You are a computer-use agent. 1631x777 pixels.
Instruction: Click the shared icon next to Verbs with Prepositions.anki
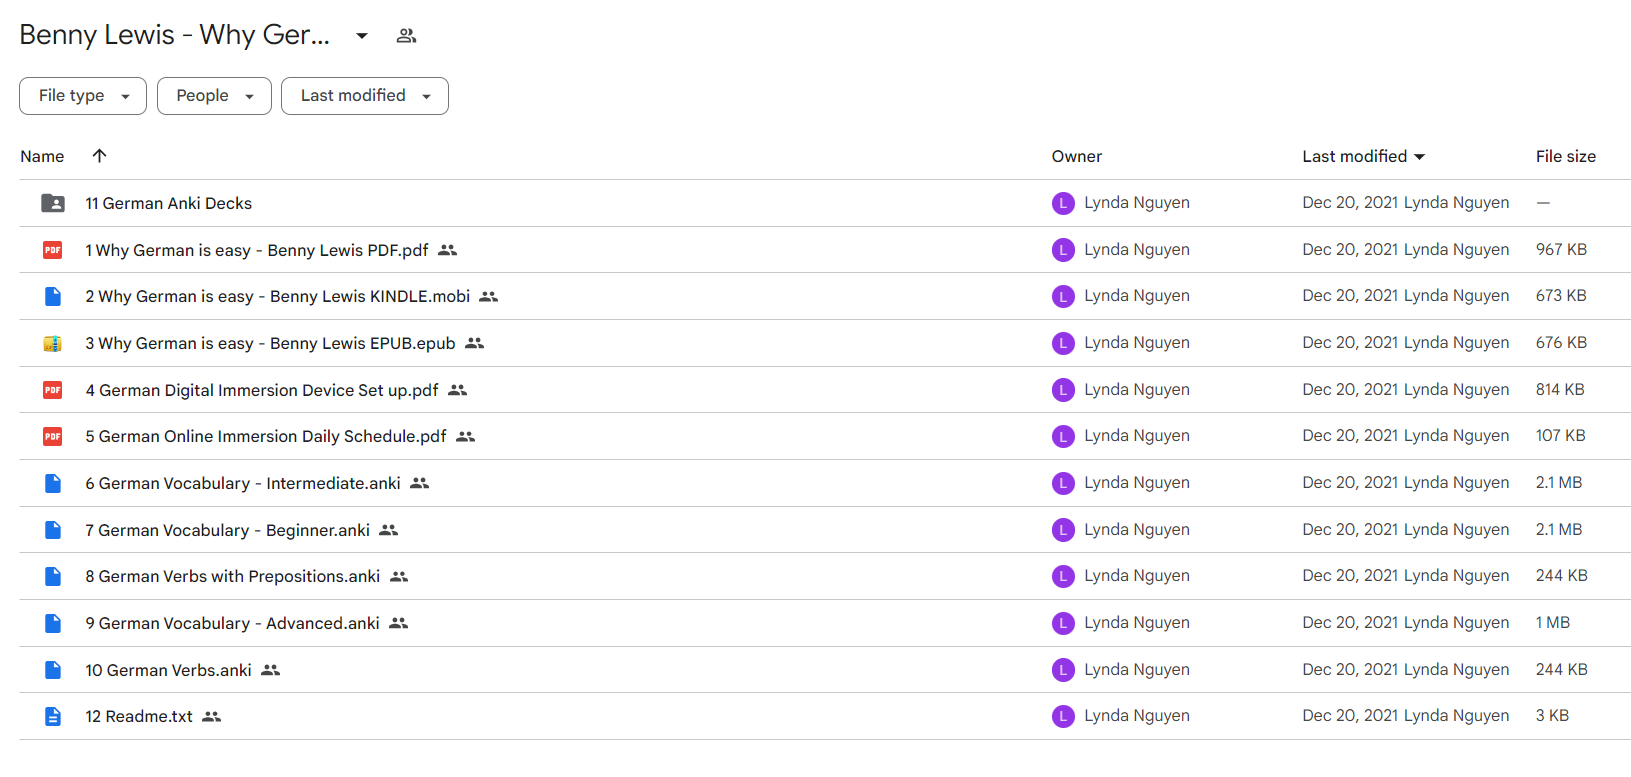click(x=399, y=577)
